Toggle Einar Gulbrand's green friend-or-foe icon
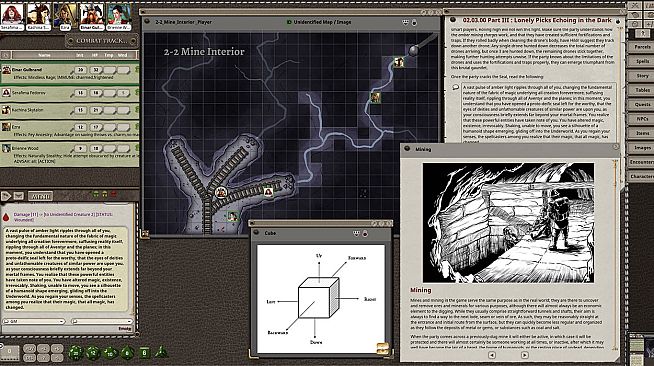This screenshot has height=366, width=654. coord(136,70)
